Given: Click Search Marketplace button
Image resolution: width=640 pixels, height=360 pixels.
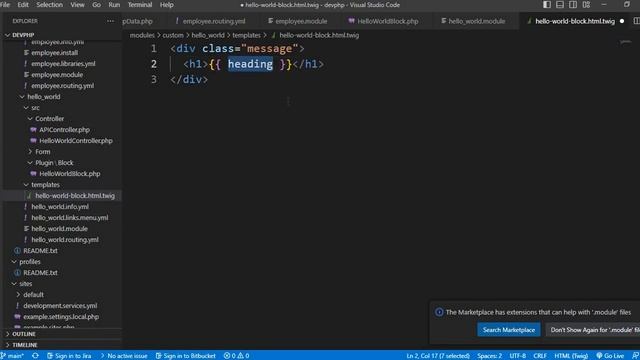Looking at the screenshot, I should (509, 330).
